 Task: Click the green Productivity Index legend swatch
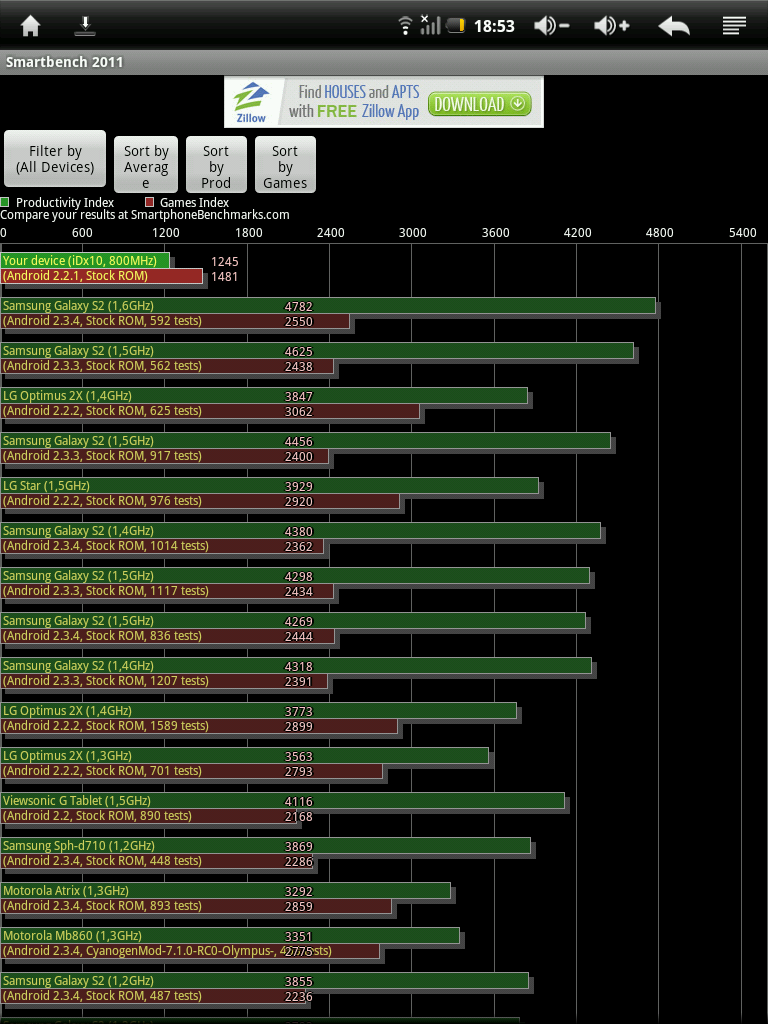click(6, 203)
